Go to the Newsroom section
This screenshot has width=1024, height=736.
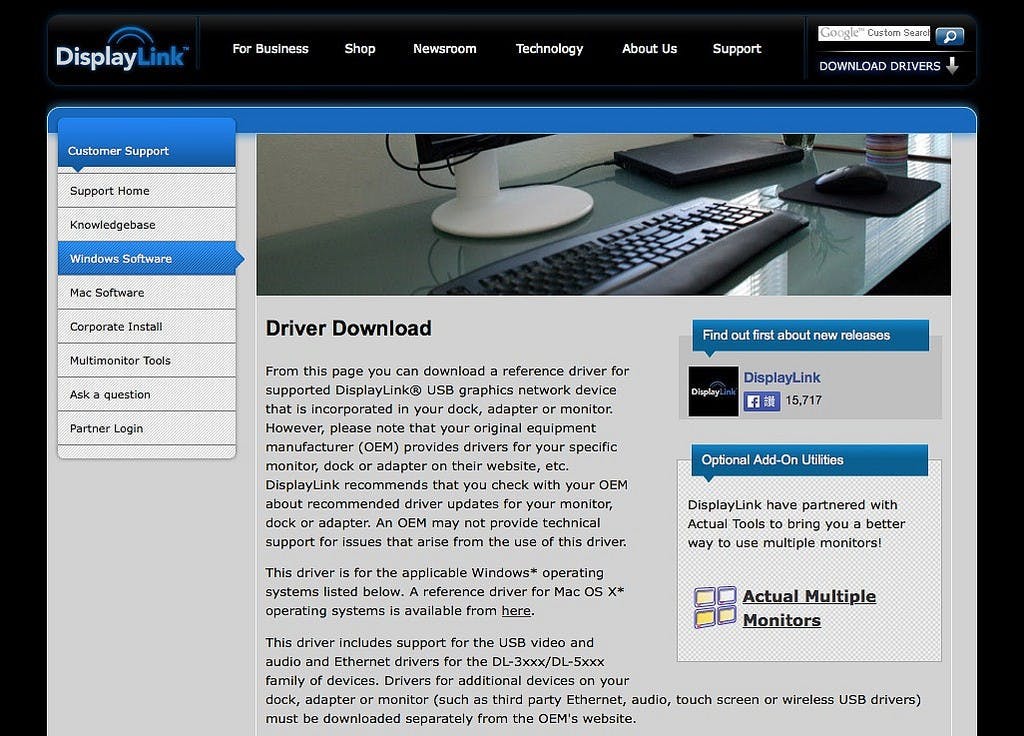coord(445,49)
